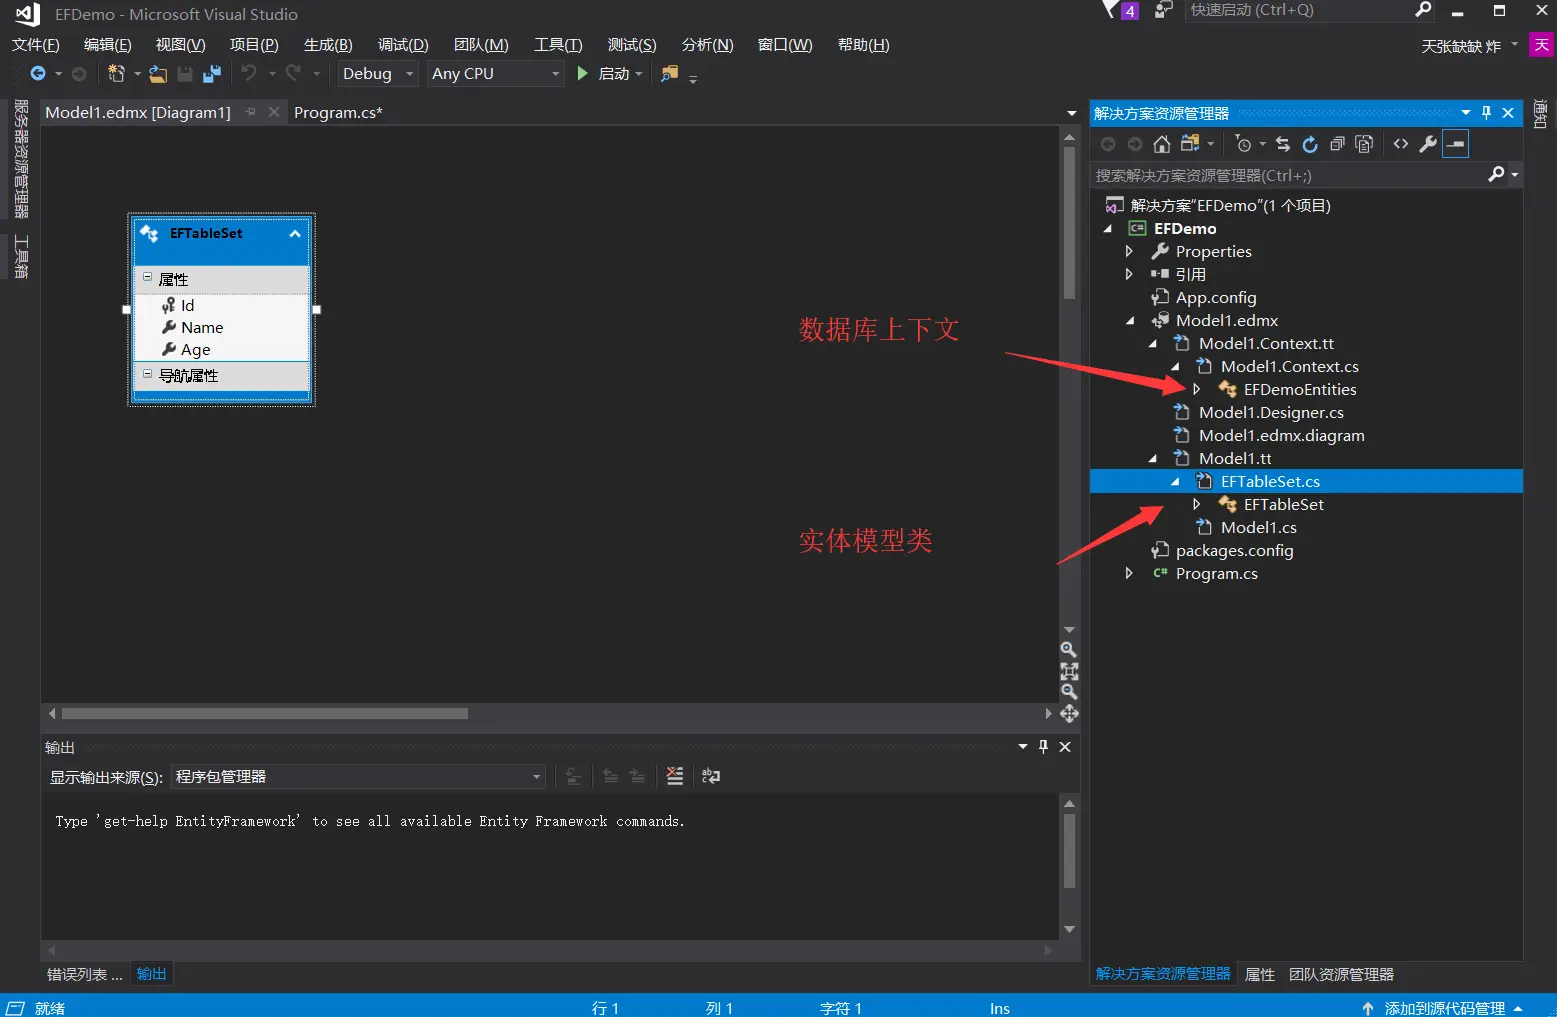Click the feedback icon beside notifications flag
This screenshot has width=1557, height=1017.
pyautogui.click(x=1163, y=10)
